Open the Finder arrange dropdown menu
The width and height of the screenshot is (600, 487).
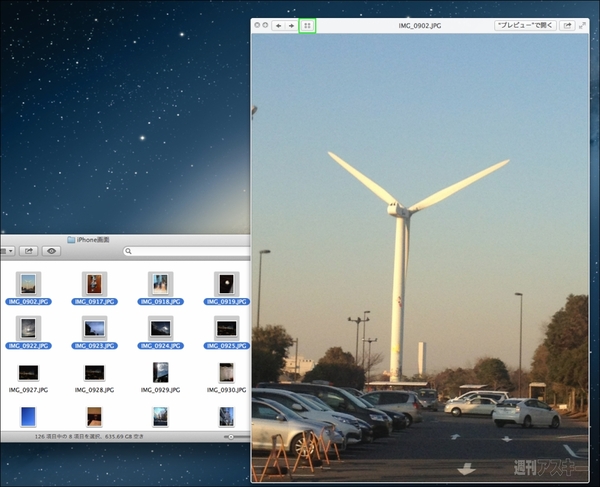click(x=5, y=252)
